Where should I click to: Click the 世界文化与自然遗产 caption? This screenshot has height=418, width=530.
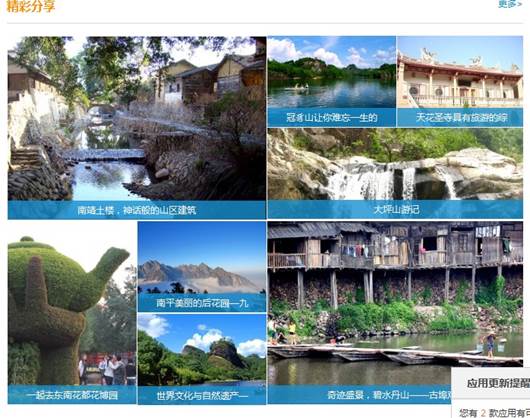point(202,395)
